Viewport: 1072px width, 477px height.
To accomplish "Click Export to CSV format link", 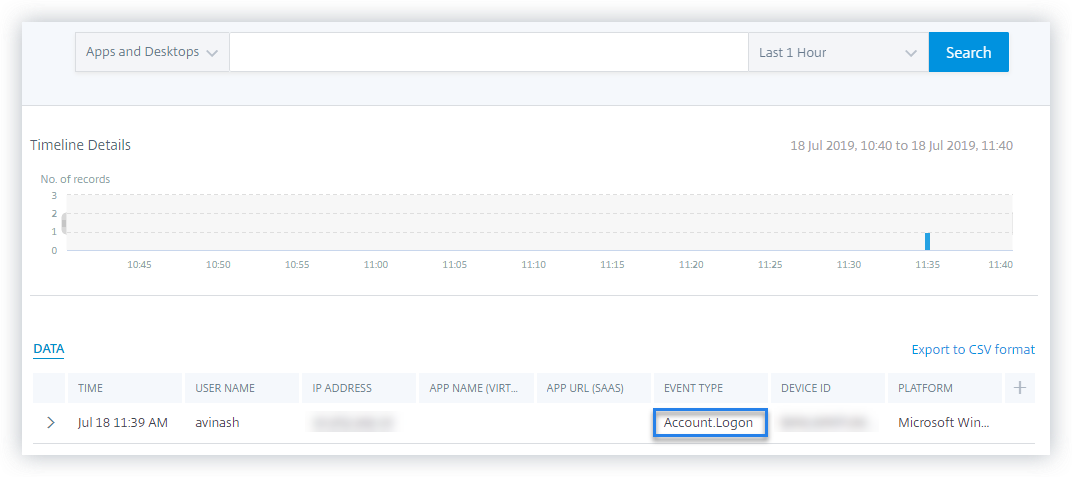I will tap(973, 349).
